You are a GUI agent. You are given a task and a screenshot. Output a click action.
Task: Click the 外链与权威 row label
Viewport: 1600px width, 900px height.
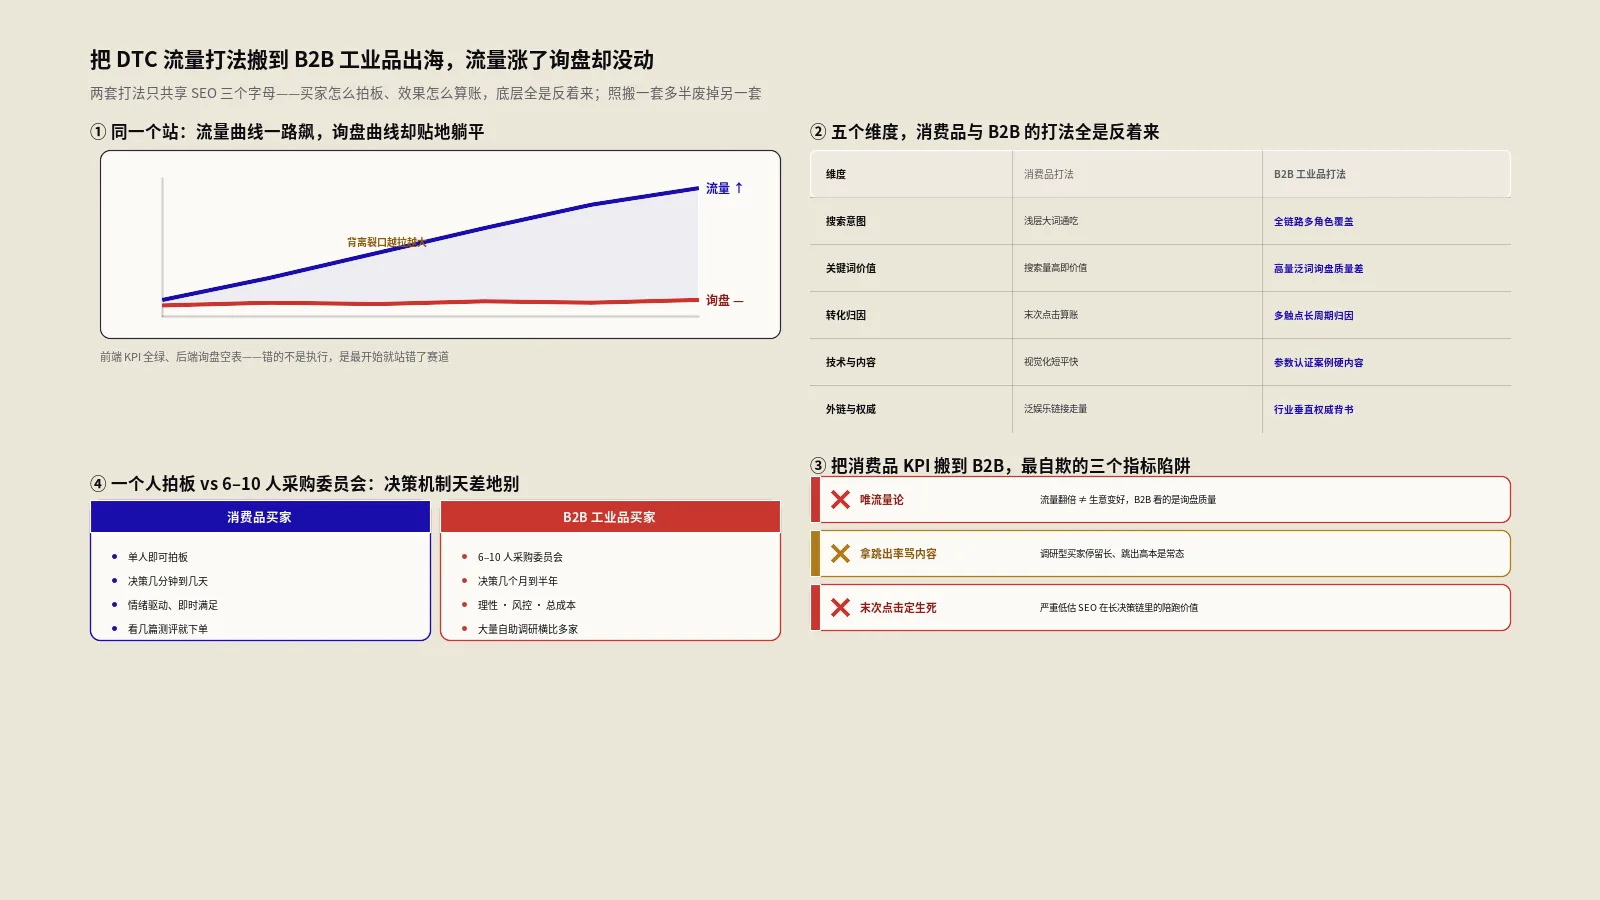coord(851,409)
